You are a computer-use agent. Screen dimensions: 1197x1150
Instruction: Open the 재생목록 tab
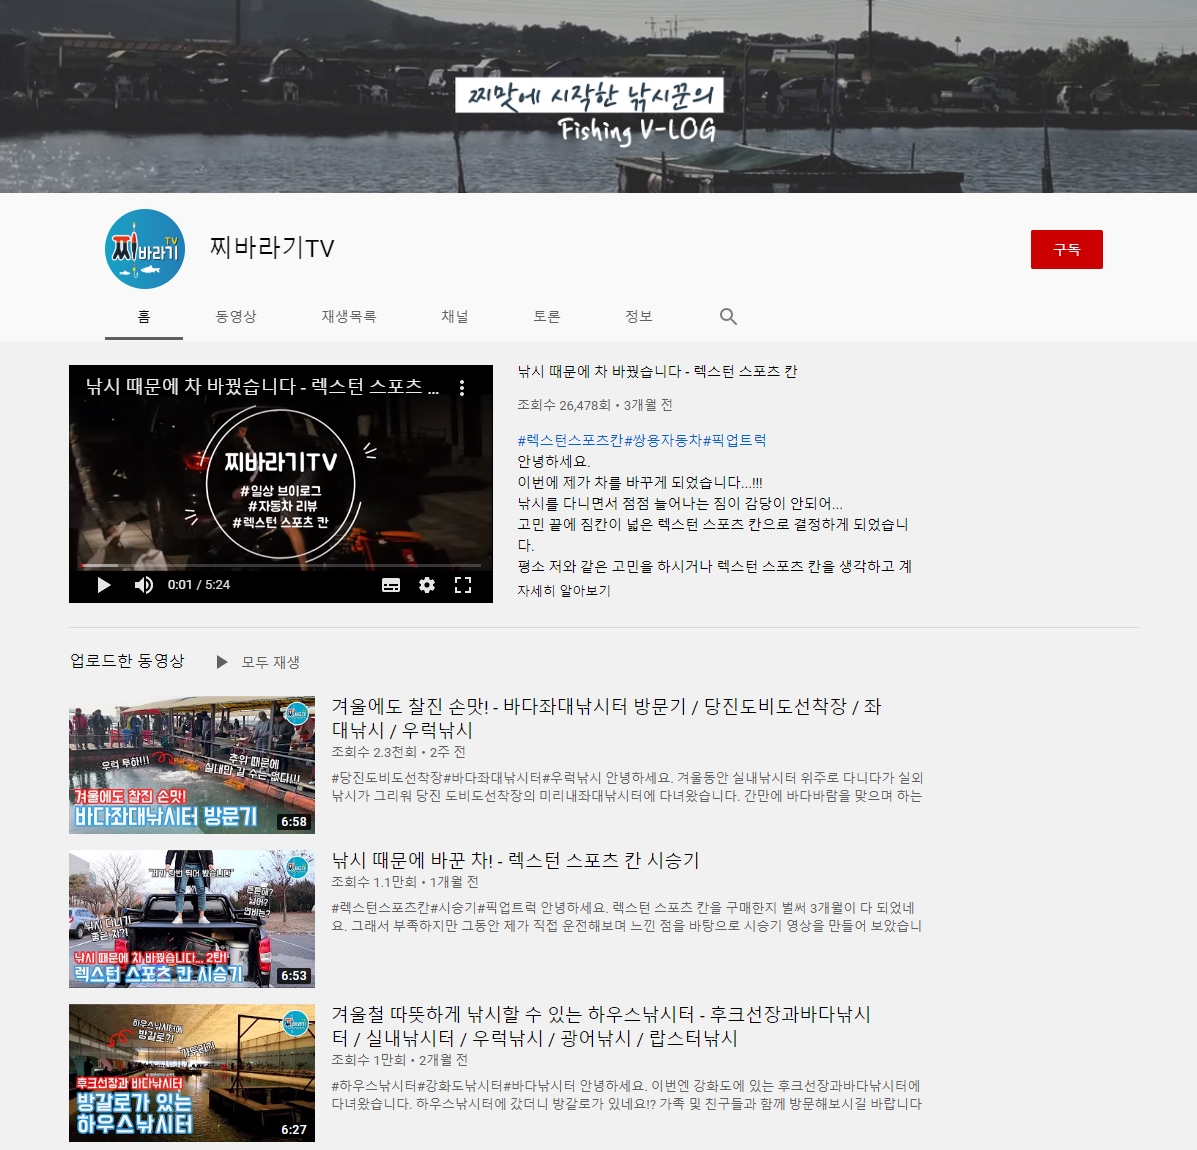[x=348, y=317]
